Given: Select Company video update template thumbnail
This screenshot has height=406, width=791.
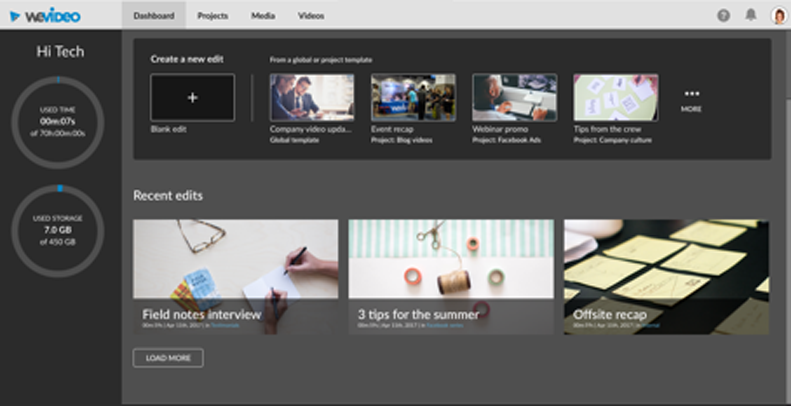Looking at the screenshot, I should pos(311,98).
